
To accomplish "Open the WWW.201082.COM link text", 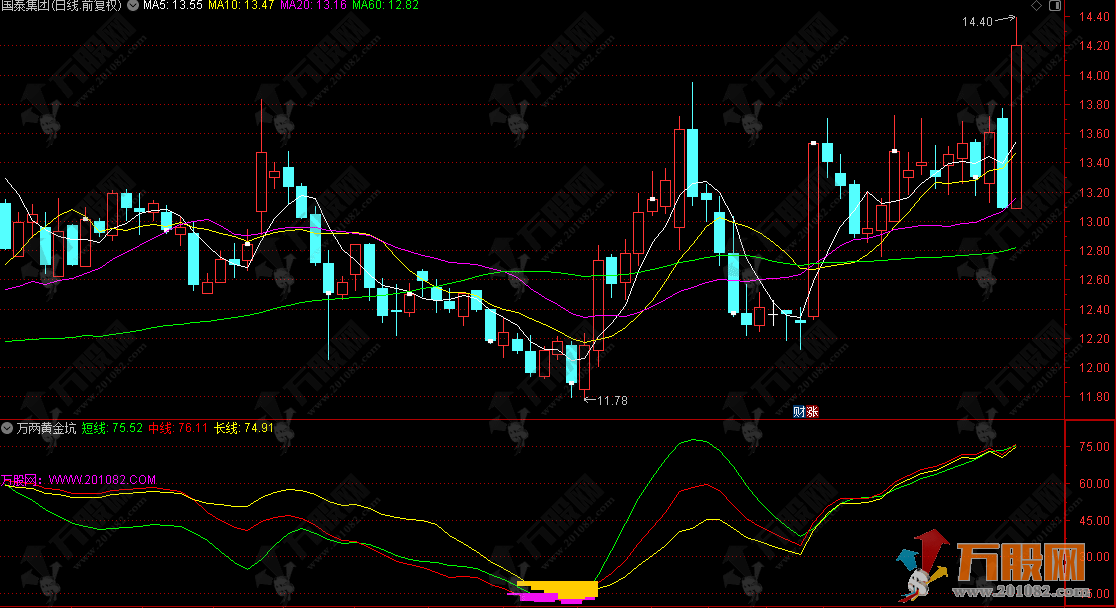I will point(102,480).
